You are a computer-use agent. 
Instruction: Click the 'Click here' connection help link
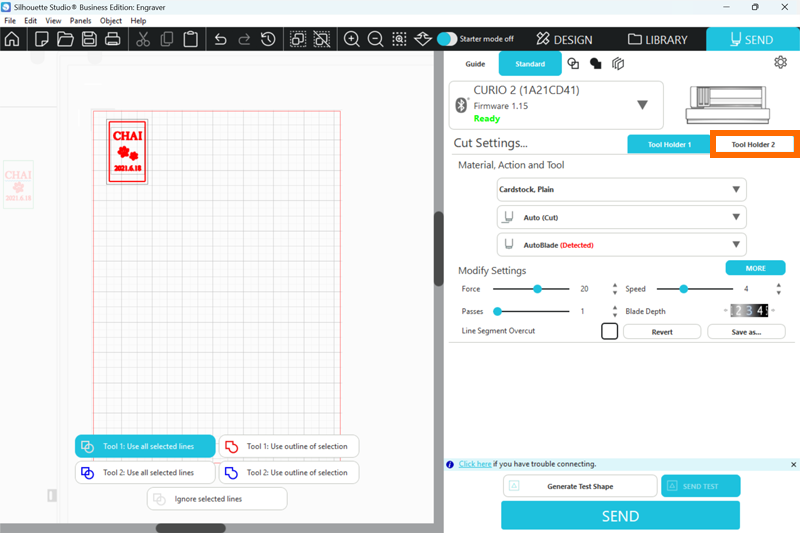click(x=474, y=464)
